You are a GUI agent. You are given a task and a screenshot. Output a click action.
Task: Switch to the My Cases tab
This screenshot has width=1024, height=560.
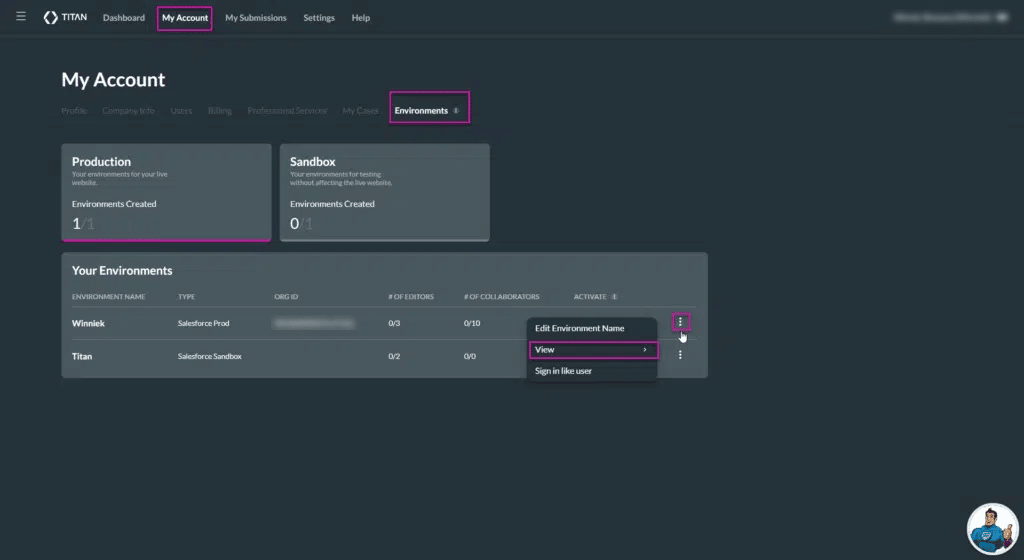pyautogui.click(x=360, y=110)
